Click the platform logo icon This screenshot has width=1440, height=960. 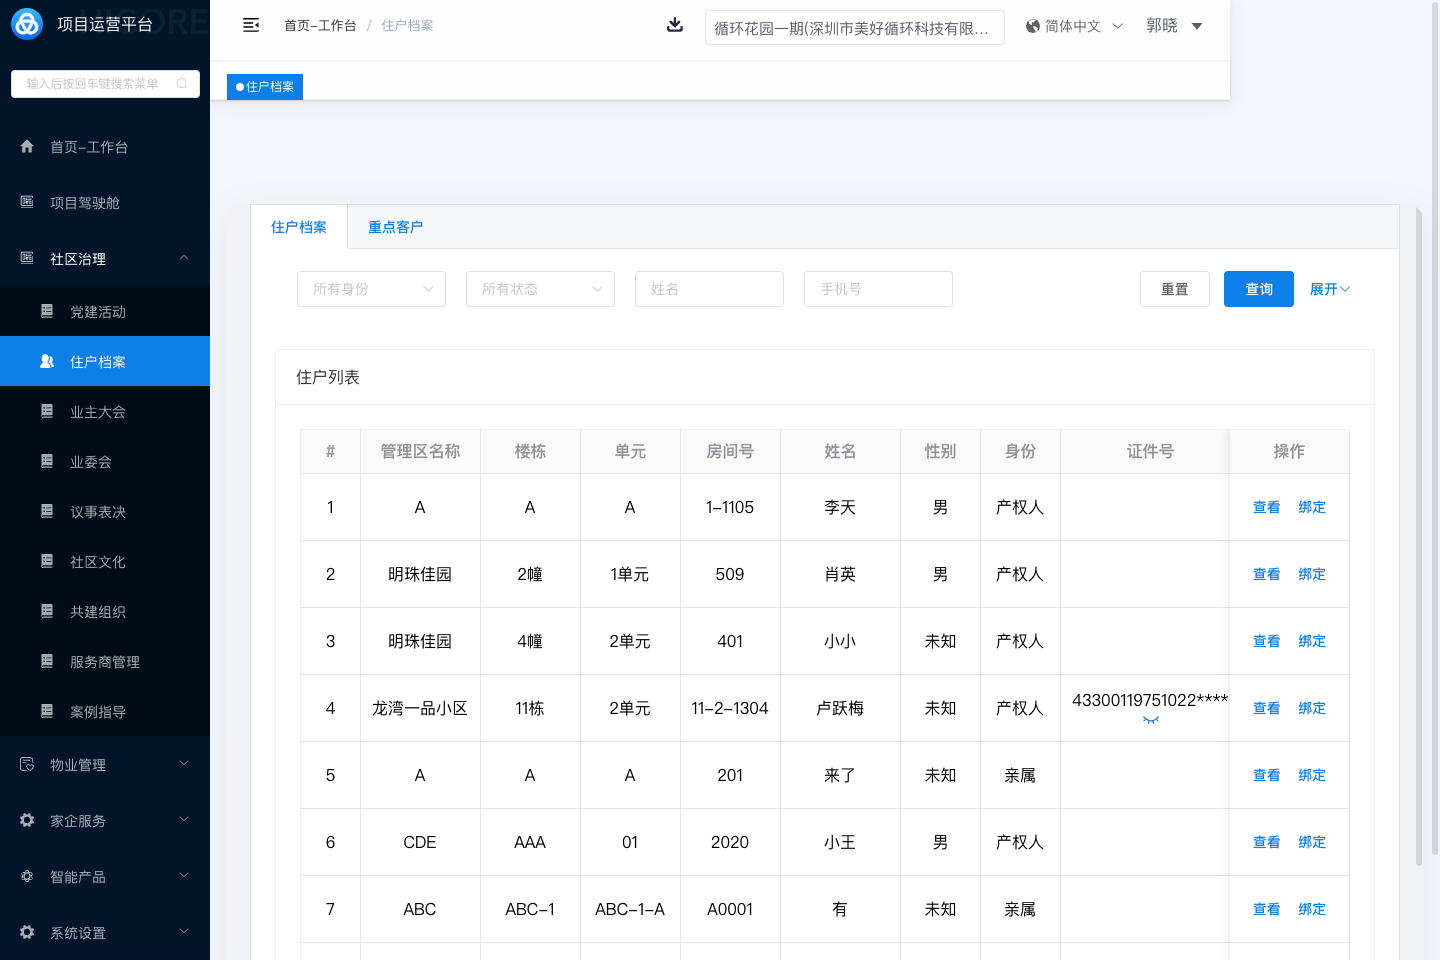pos(27,24)
